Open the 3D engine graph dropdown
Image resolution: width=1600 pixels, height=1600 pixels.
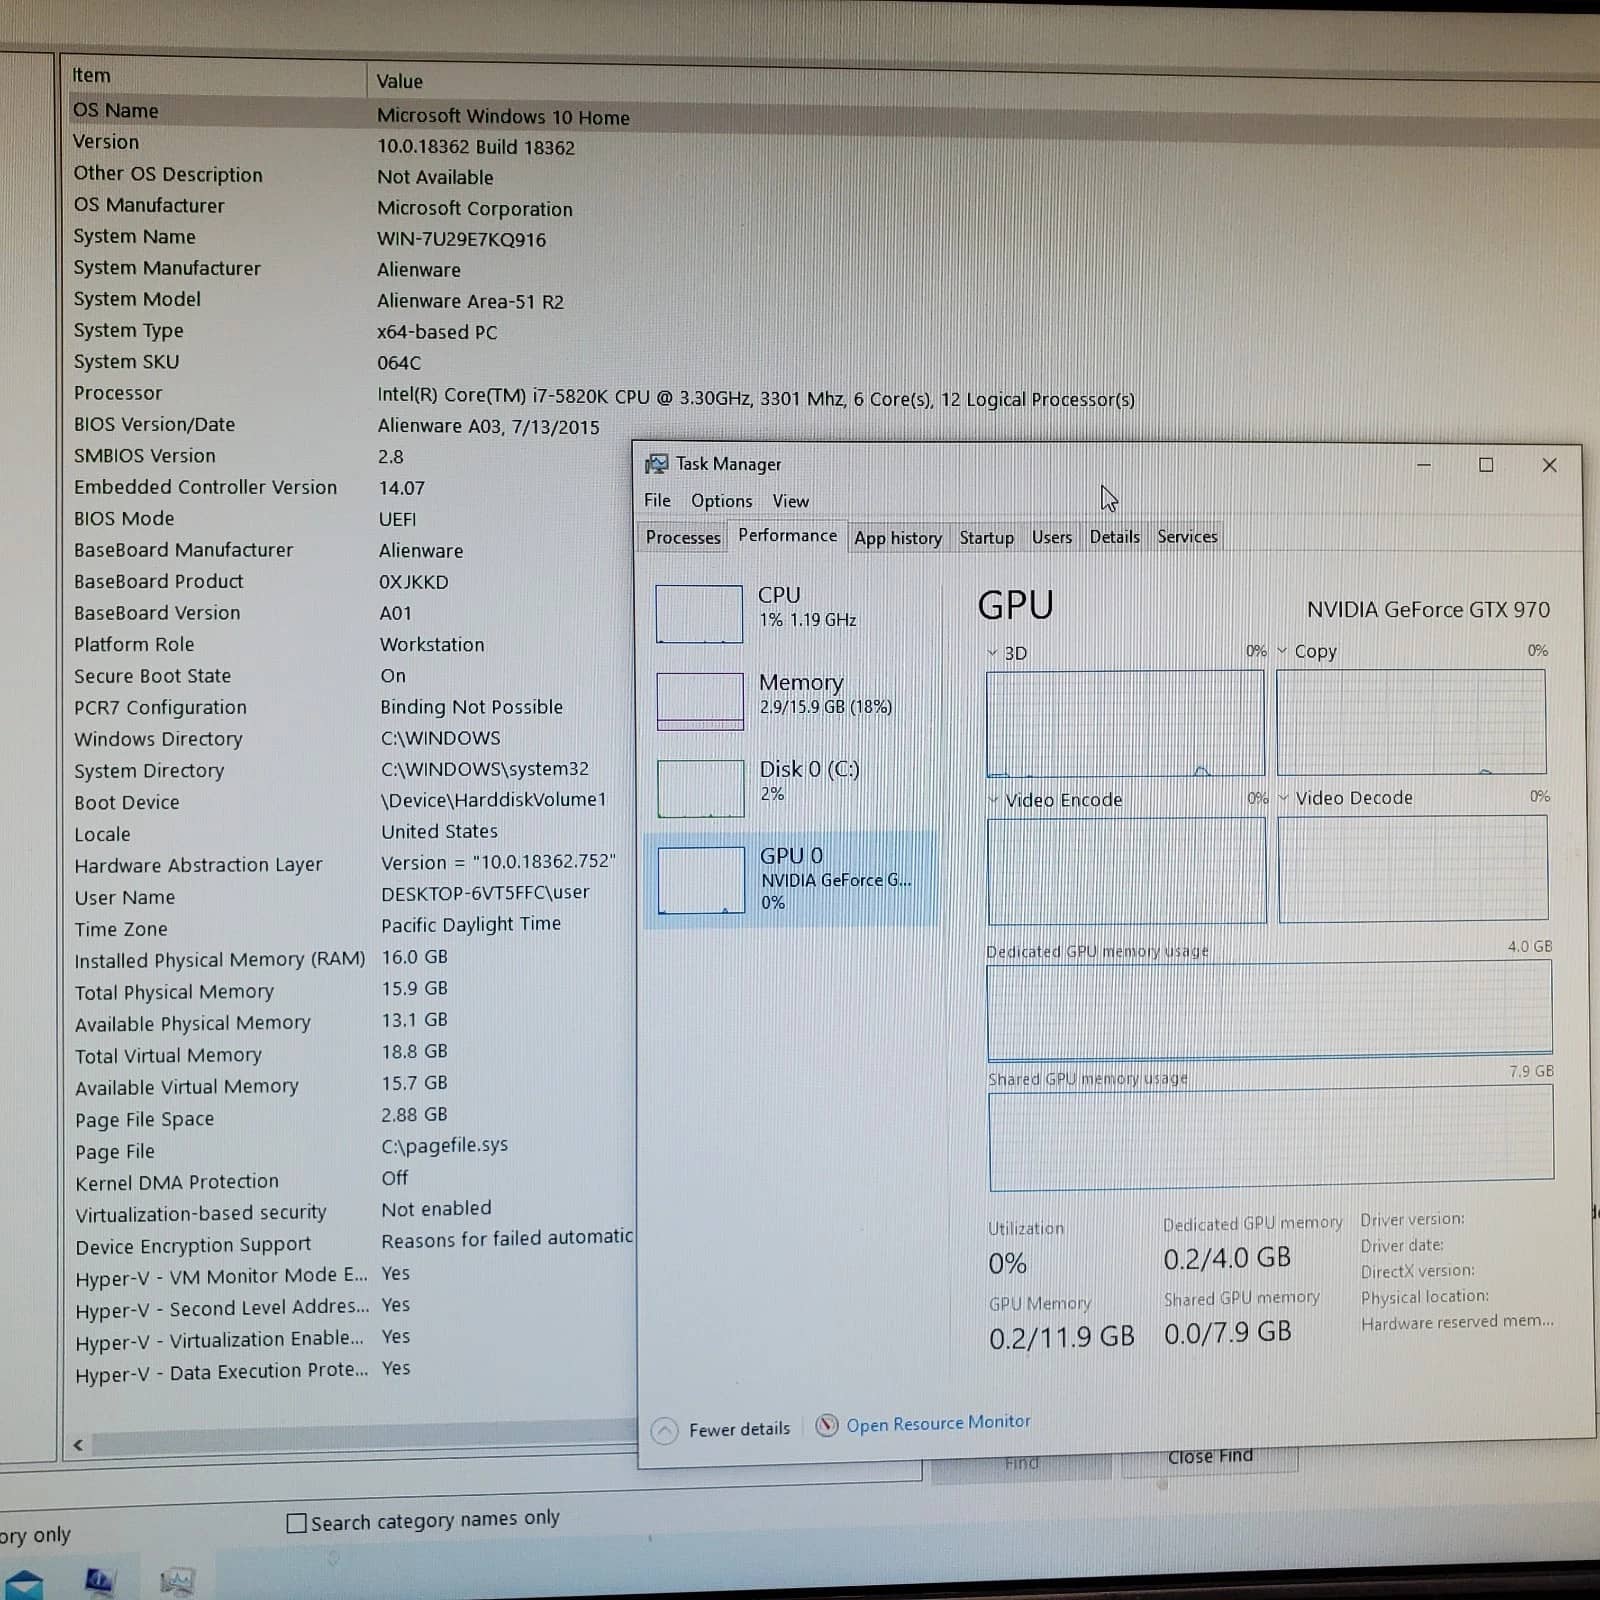pyautogui.click(x=993, y=653)
